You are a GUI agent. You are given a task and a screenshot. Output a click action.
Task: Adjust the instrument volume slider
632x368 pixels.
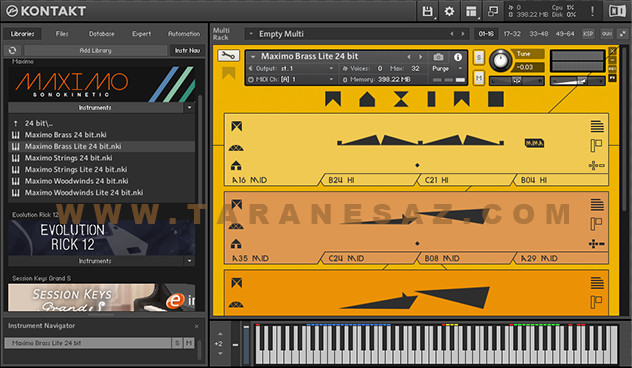(577, 81)
